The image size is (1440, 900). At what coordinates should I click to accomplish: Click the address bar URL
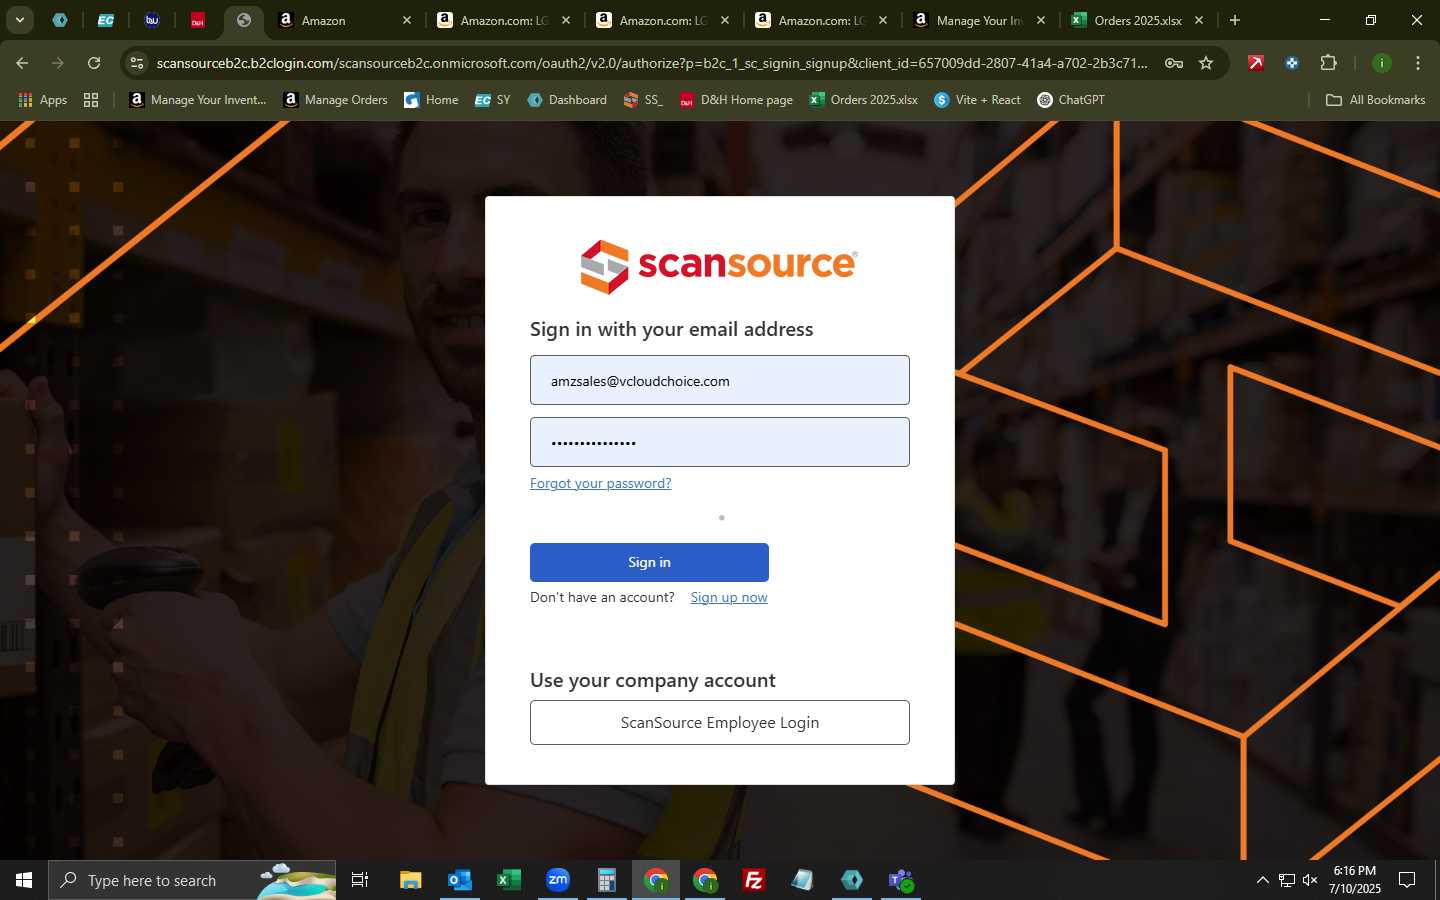[x=652, y=63]
